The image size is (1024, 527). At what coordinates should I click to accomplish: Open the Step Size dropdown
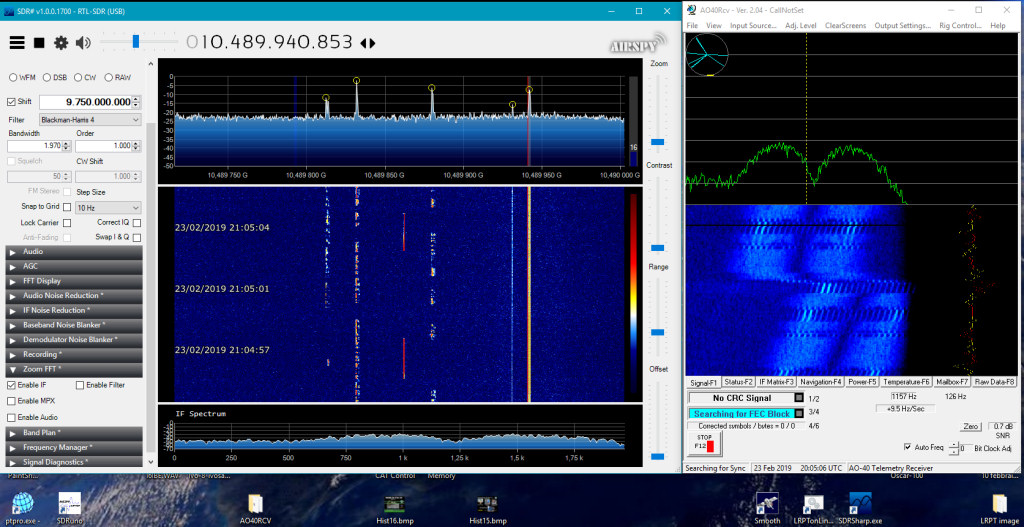(108, 208)
